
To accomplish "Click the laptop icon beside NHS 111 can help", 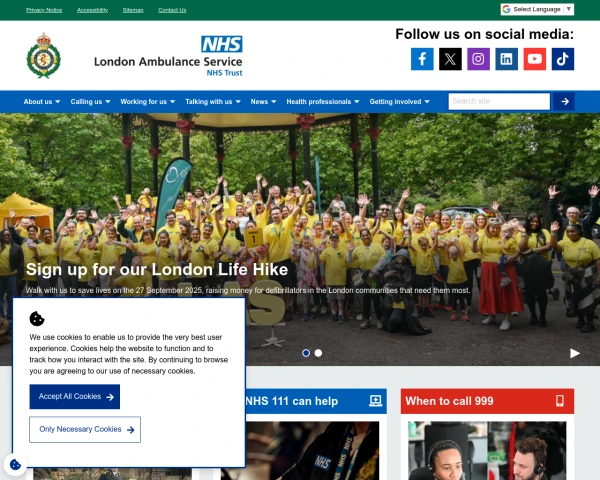I will click(x=375, y=401).
